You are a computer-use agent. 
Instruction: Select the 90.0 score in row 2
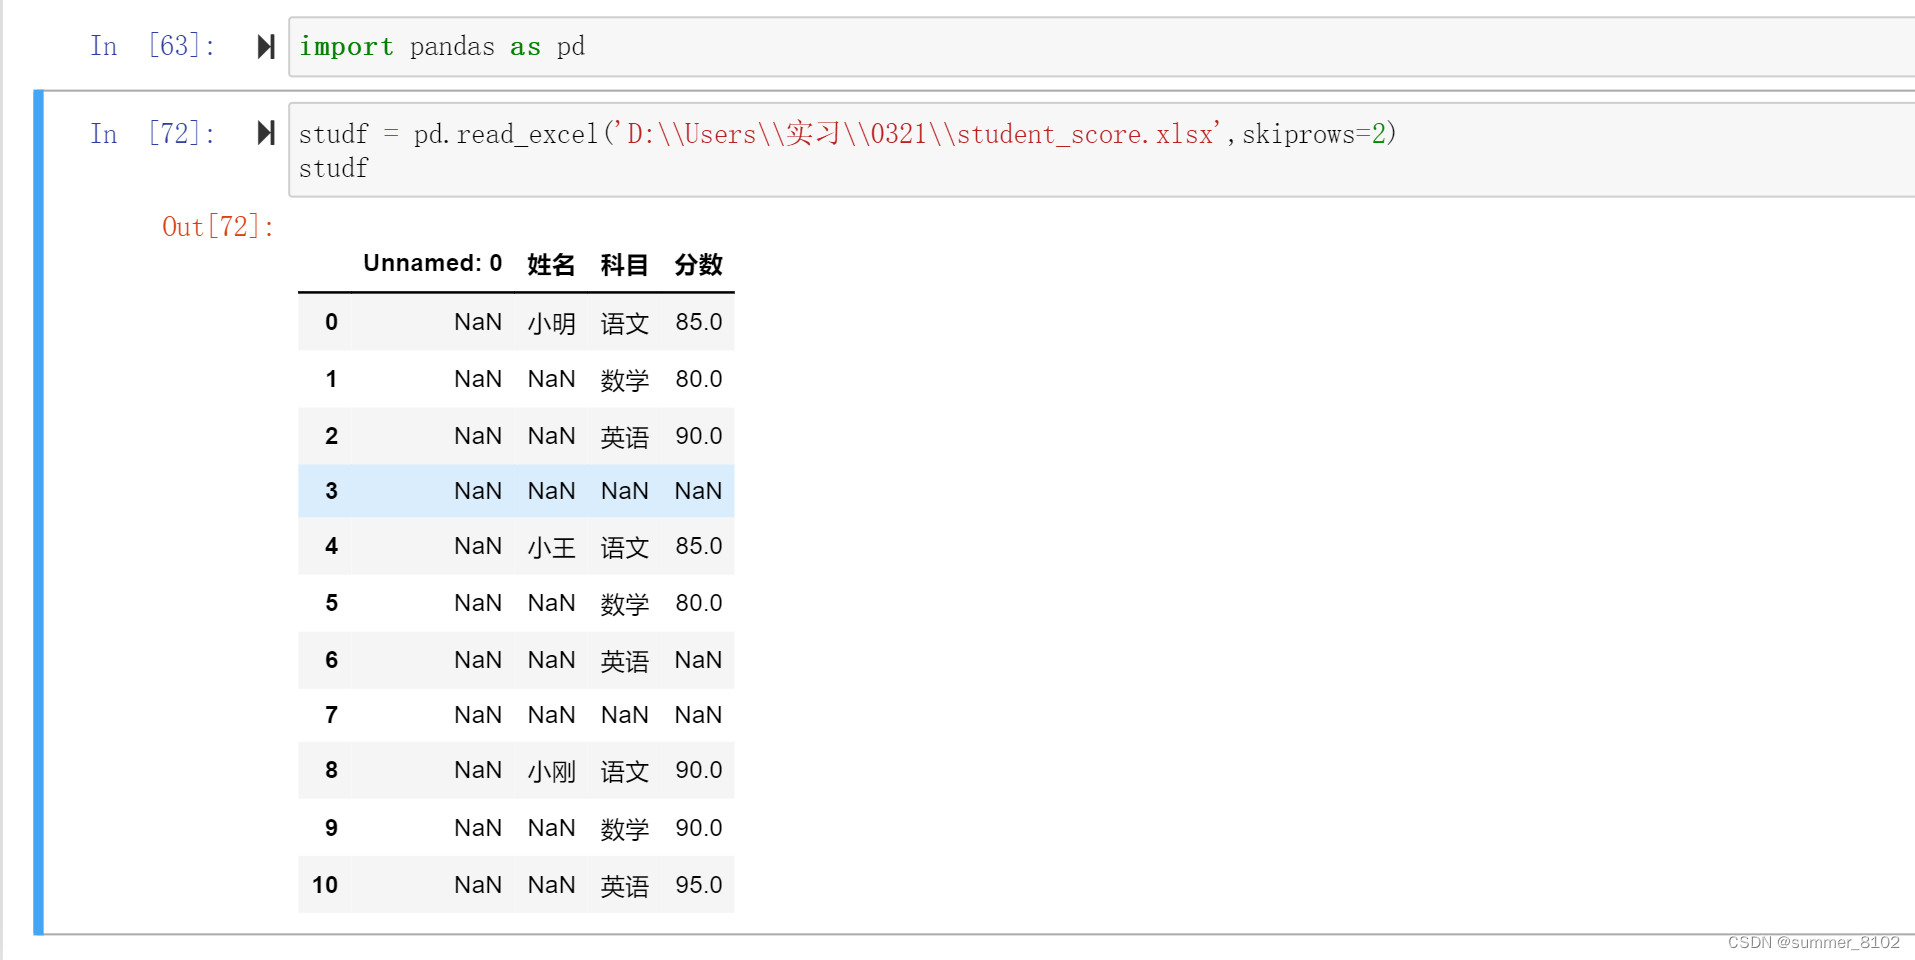pyautogui.click(x=698, y=436)
